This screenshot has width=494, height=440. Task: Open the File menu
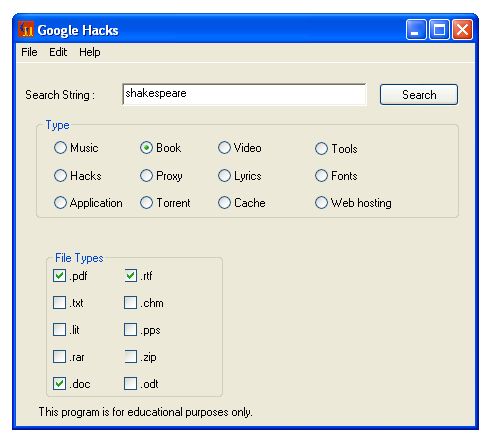[29, 52]
